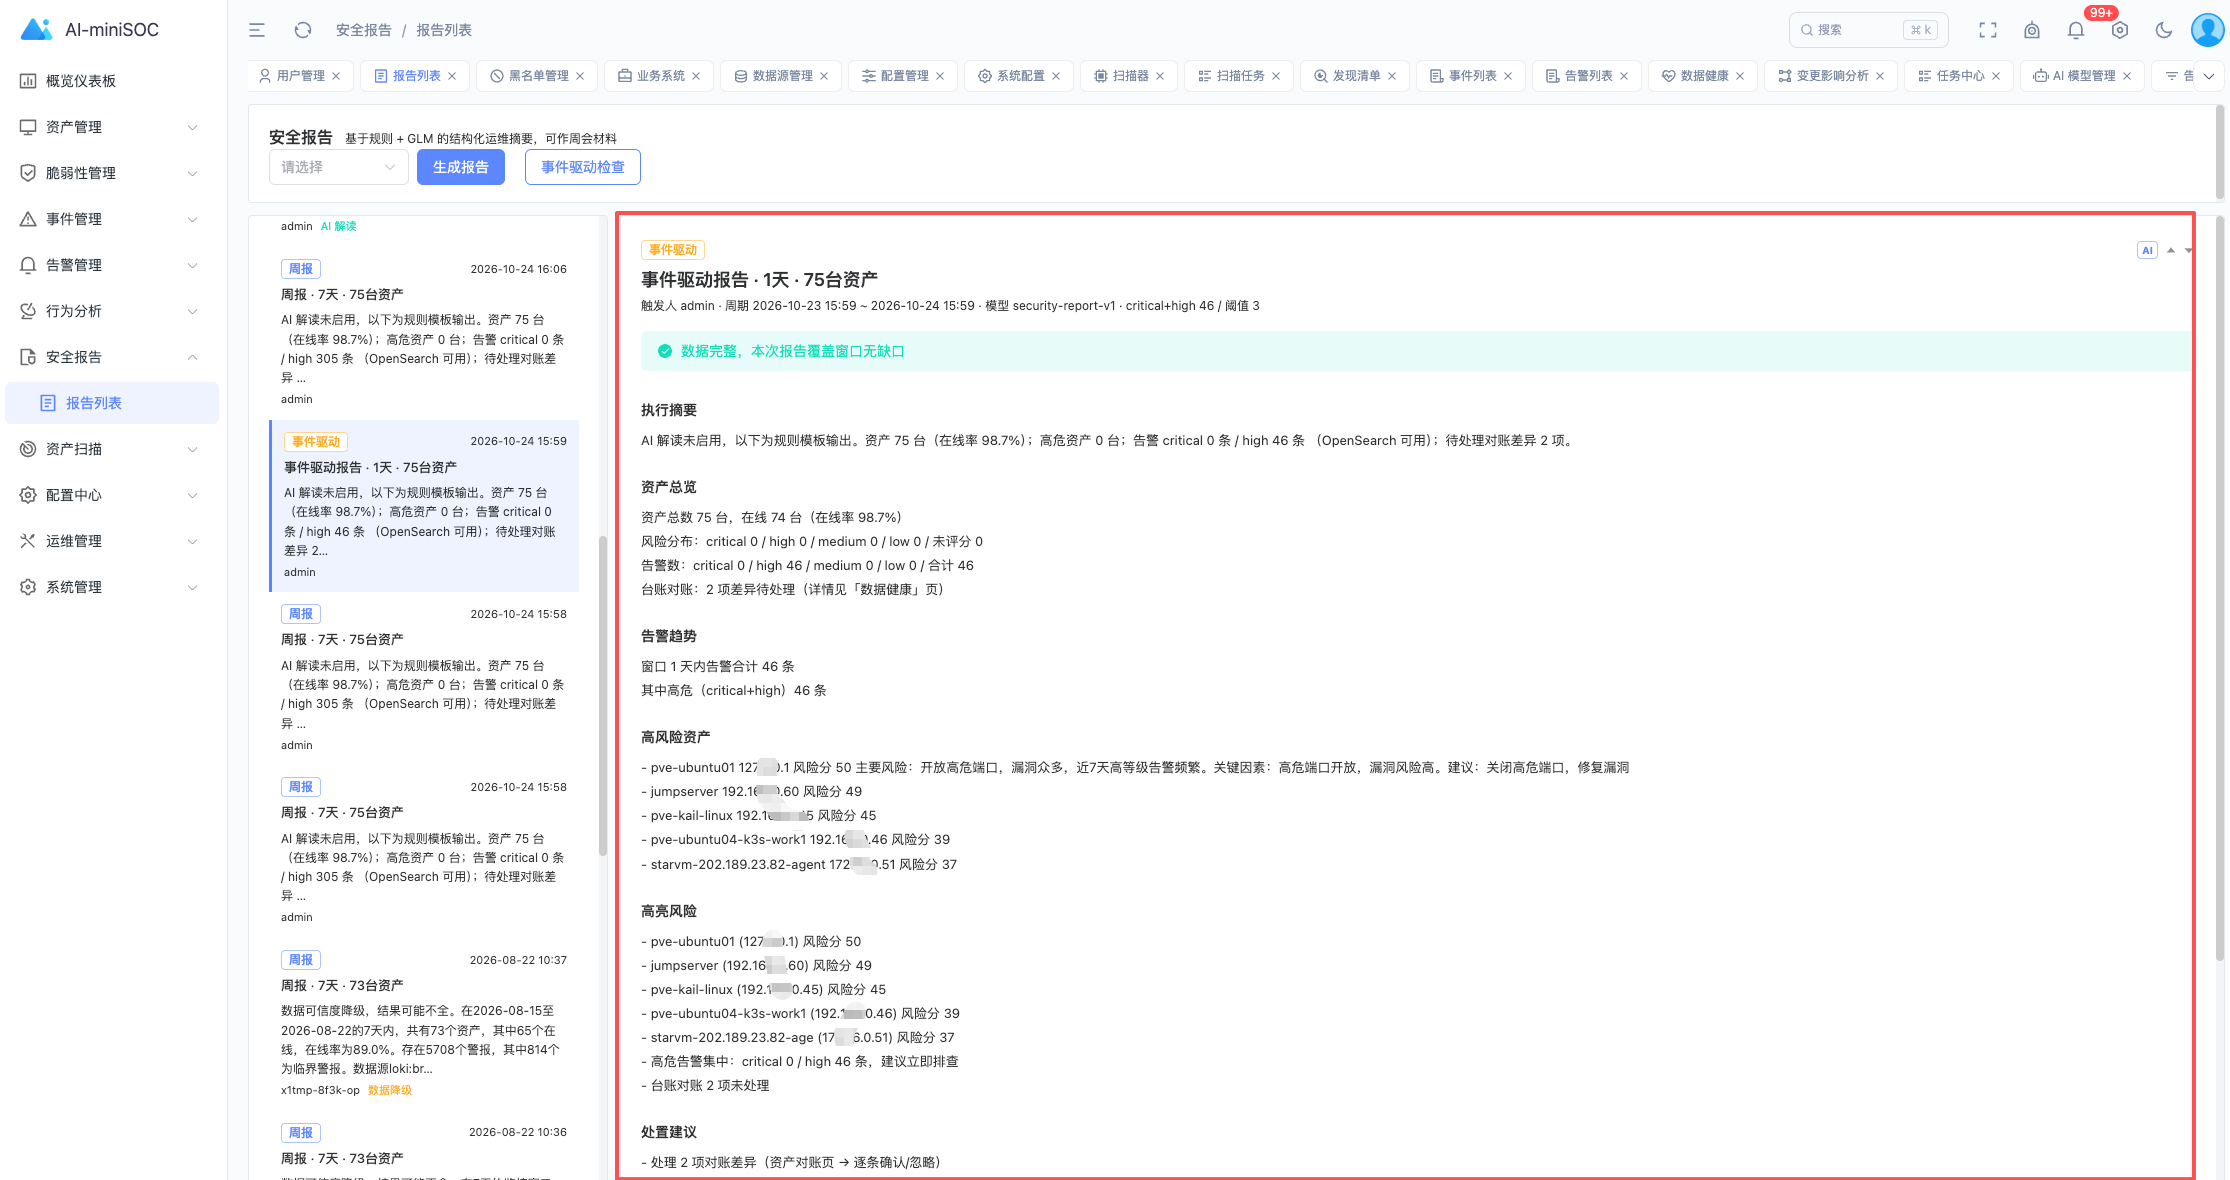
Task: Click the AI badge icon in report
Action: [2147, 250]
